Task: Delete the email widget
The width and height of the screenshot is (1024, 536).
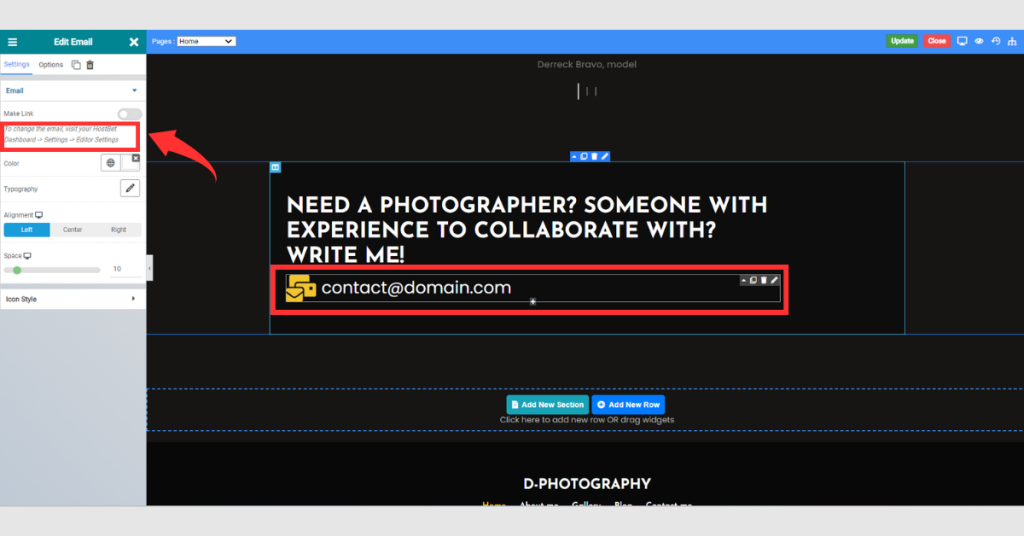Action: tap(763, 280)
